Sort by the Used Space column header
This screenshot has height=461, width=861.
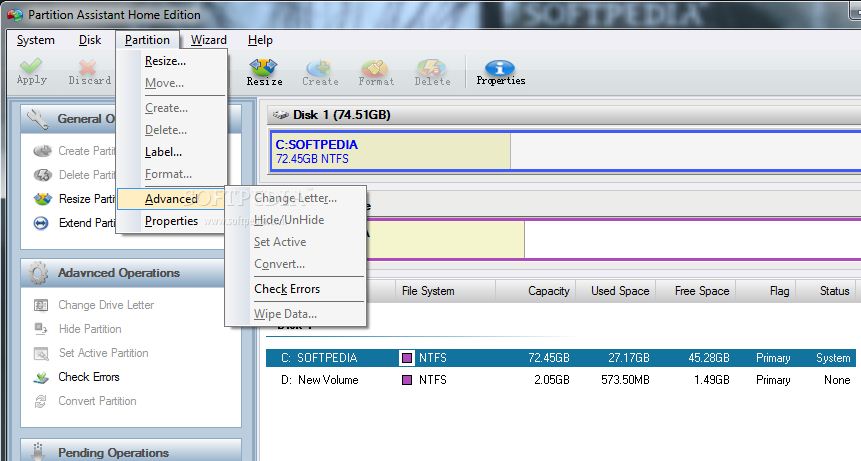pos(616,291)
